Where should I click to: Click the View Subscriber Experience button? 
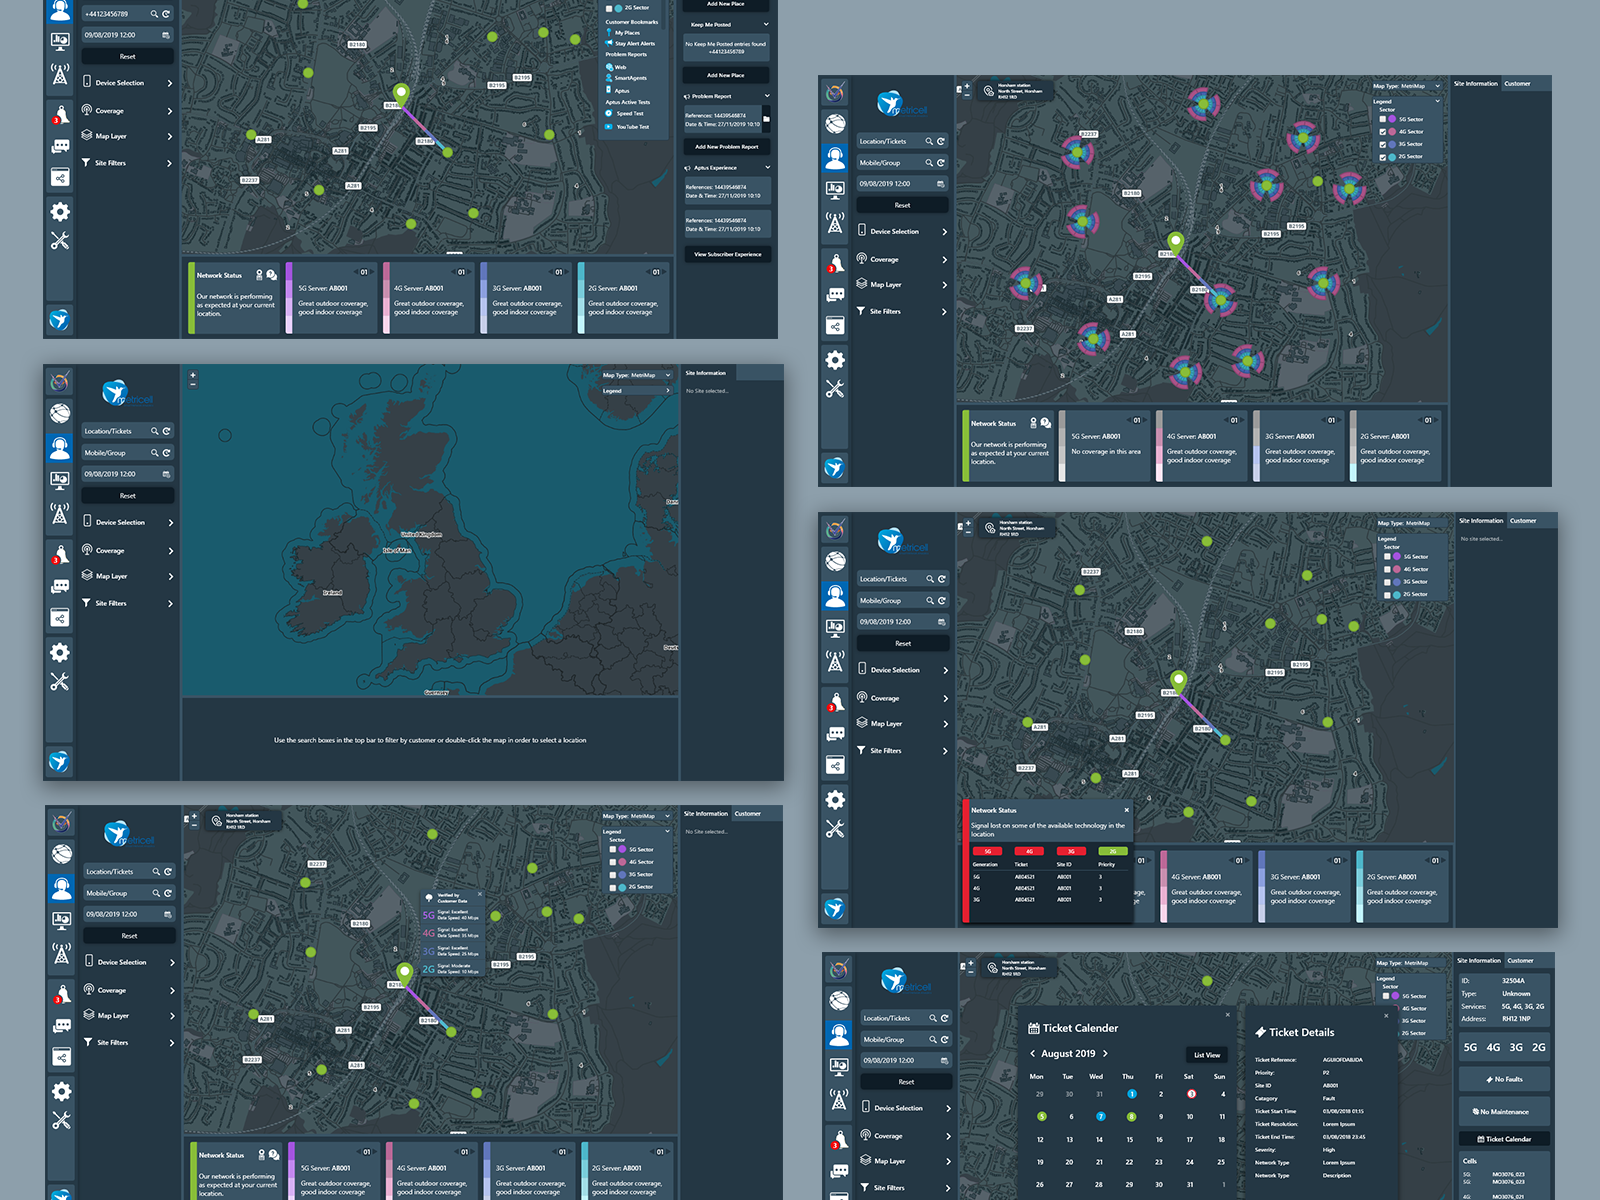tap(727, 254)
